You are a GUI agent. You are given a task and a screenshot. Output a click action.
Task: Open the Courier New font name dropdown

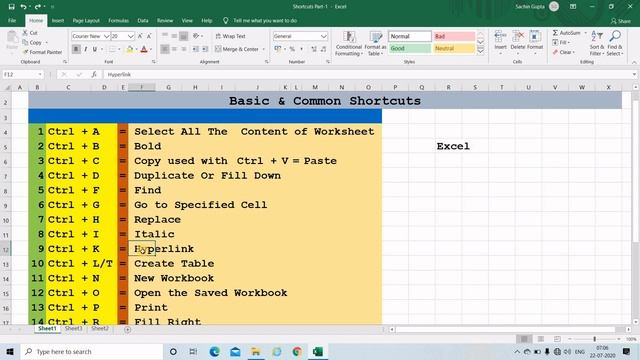click(106, 36)
